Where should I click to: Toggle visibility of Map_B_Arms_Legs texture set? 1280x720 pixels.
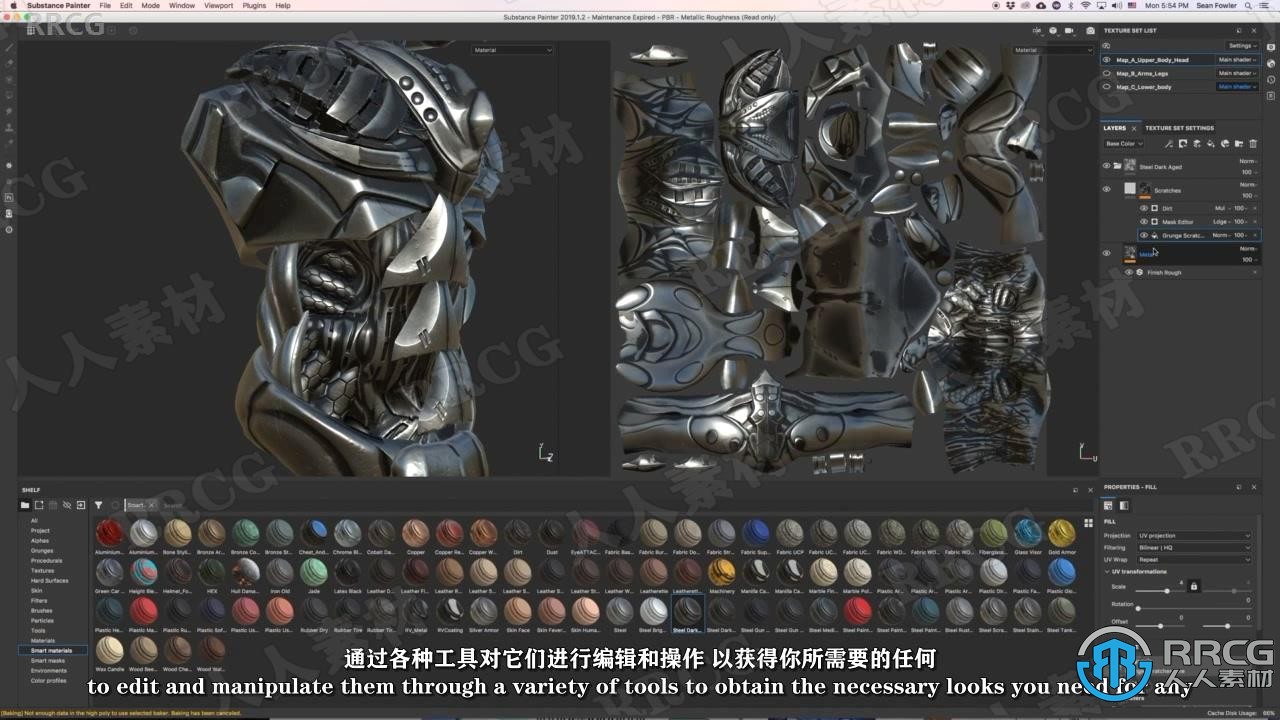pyautogui.click(x=1106, y=73)
